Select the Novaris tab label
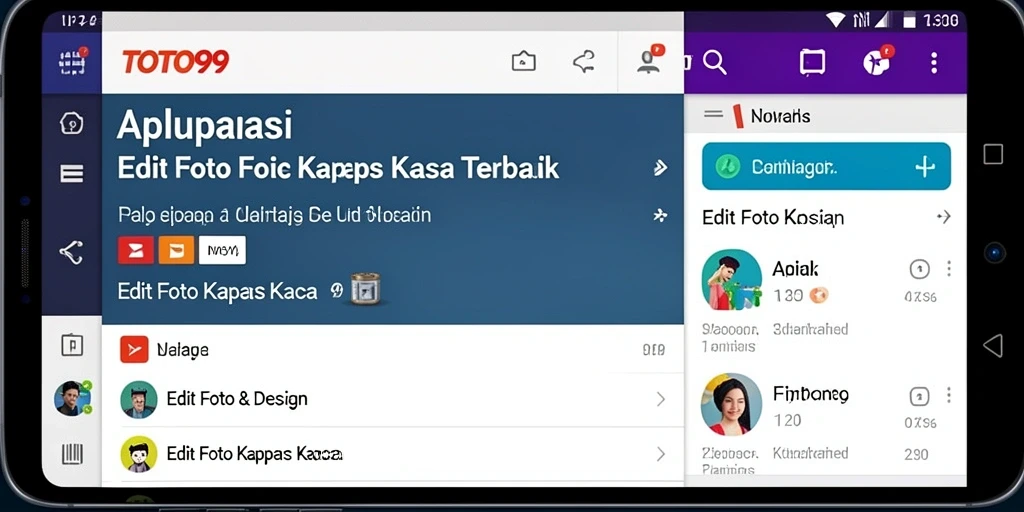The width and height of the screenshot is (1024, 512). (x=780, y=116)
